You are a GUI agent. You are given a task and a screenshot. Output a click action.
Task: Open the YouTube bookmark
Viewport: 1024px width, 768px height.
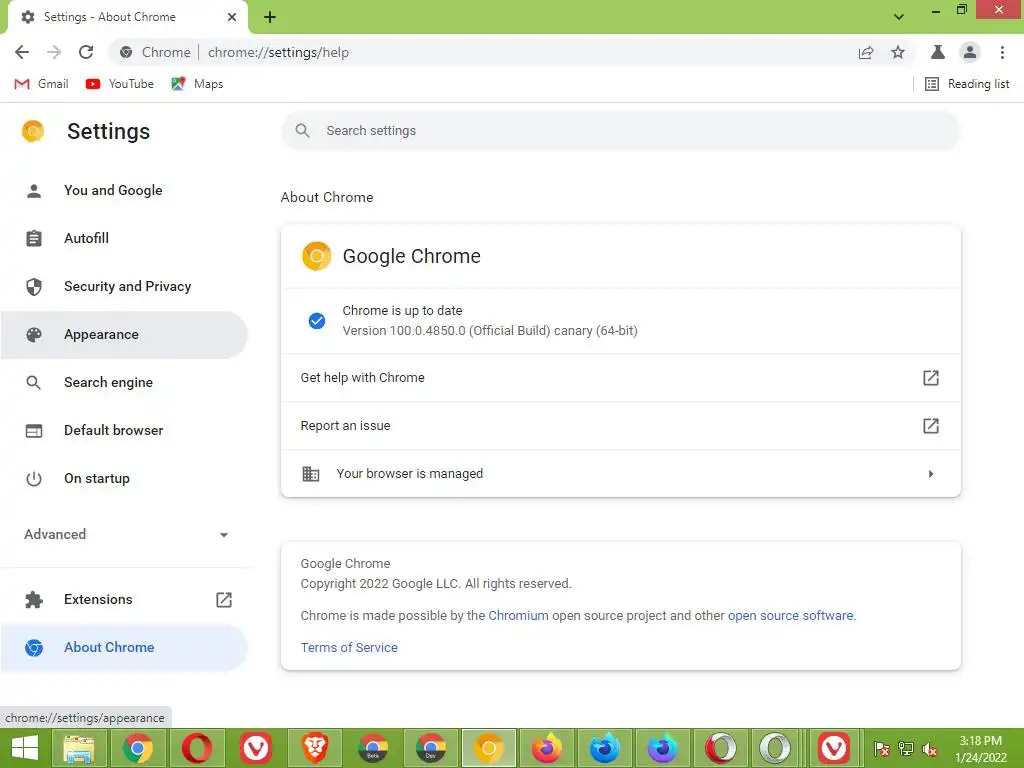click(120, 84)
